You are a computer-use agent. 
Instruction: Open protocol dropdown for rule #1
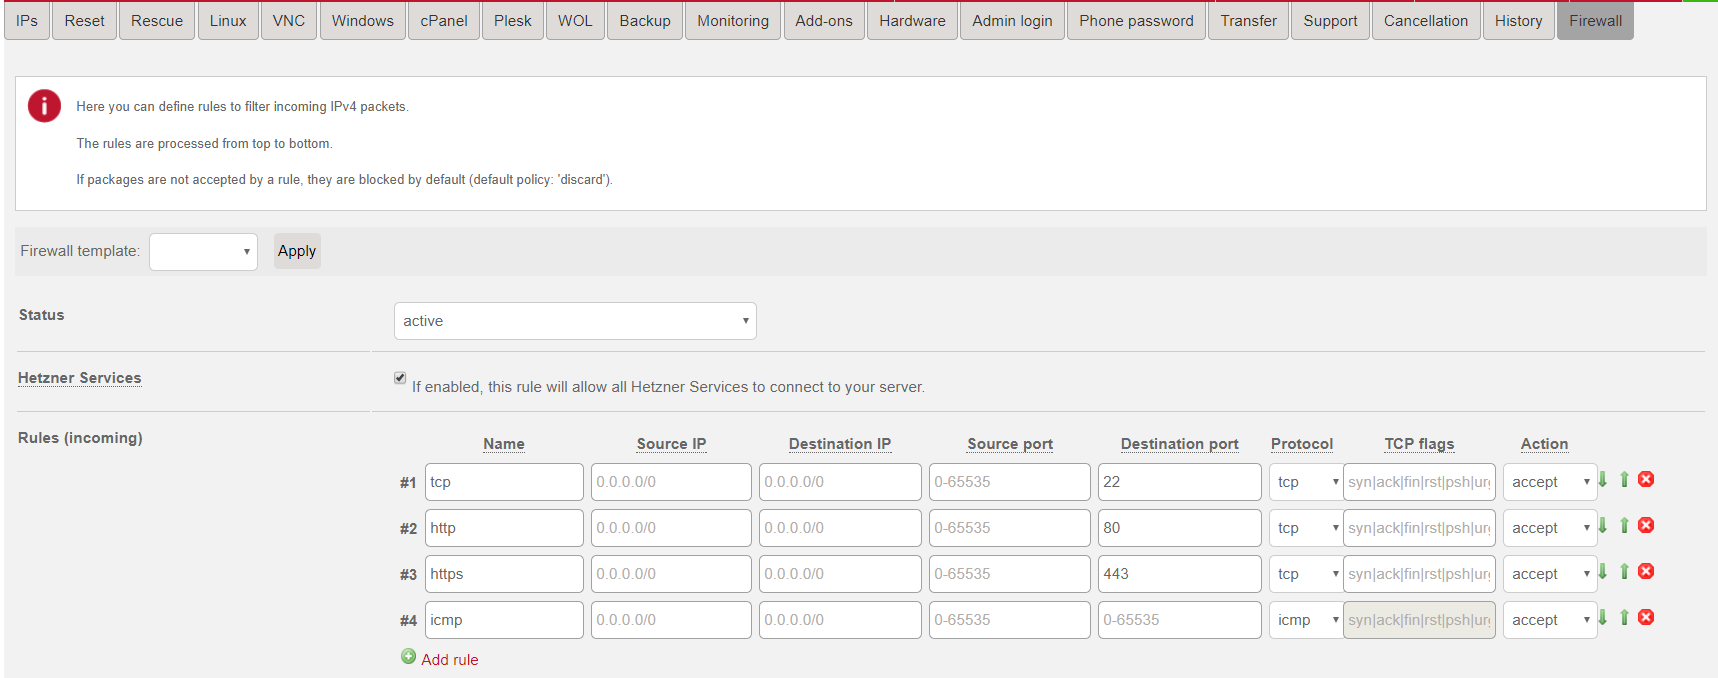point(1306,482)
